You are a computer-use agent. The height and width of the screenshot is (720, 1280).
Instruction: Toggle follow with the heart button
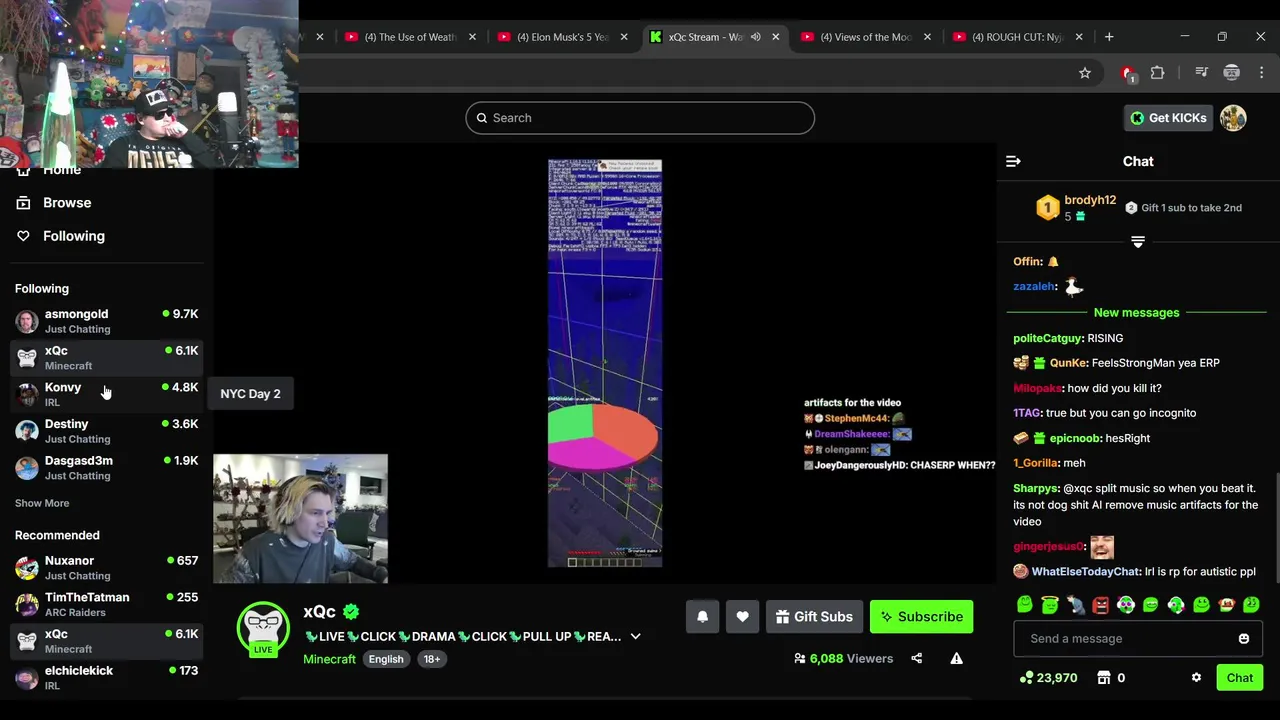742,617
